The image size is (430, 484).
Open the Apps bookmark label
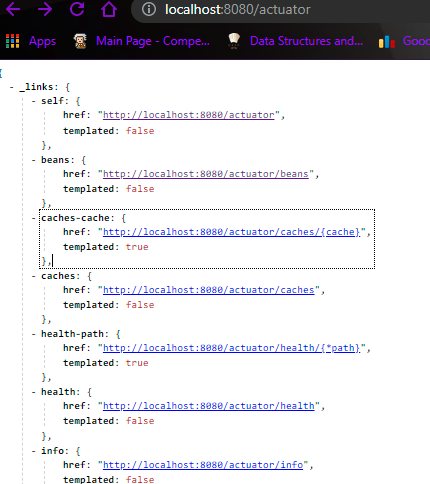click(x=42, y=41)
